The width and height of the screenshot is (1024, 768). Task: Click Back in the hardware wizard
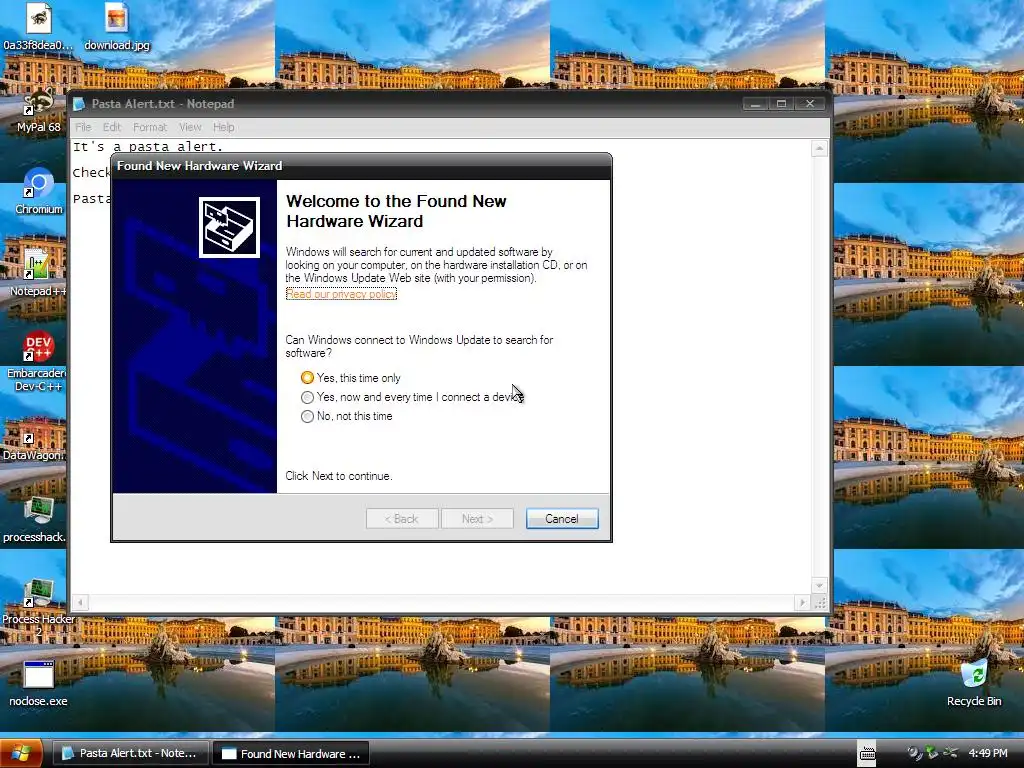(402, 519)
